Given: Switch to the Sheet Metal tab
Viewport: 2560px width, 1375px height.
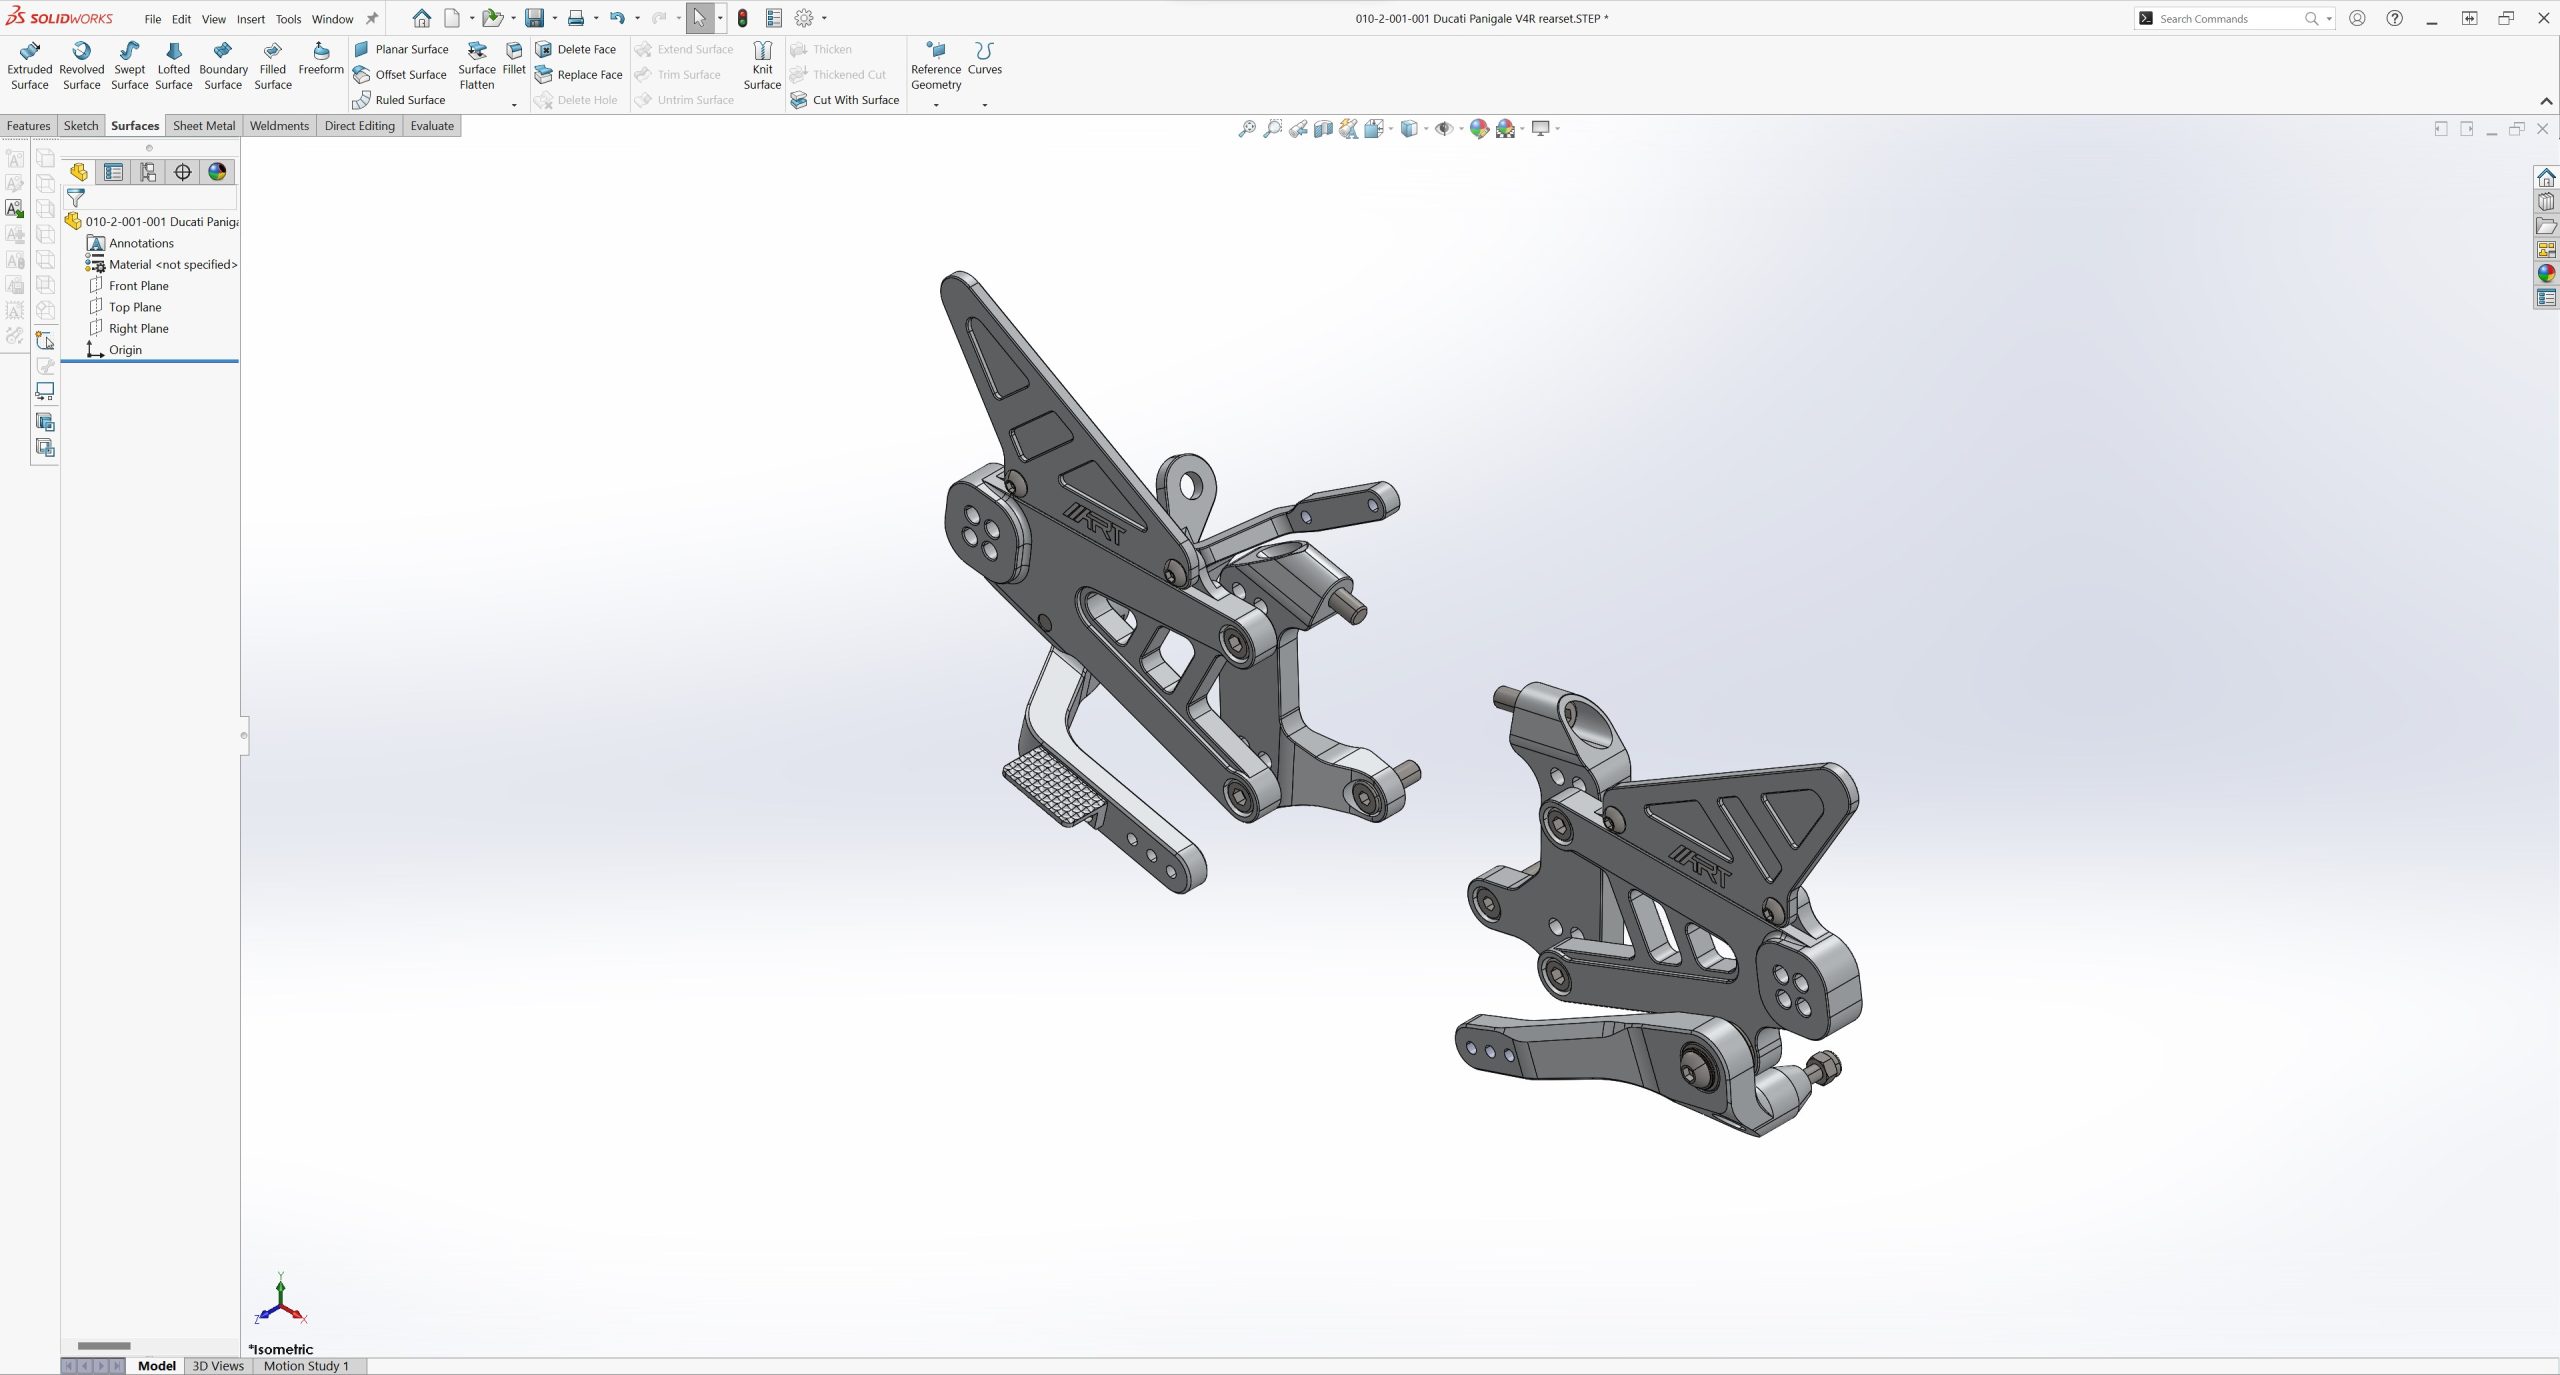Looking at the screenshot, I should [204, 125].
